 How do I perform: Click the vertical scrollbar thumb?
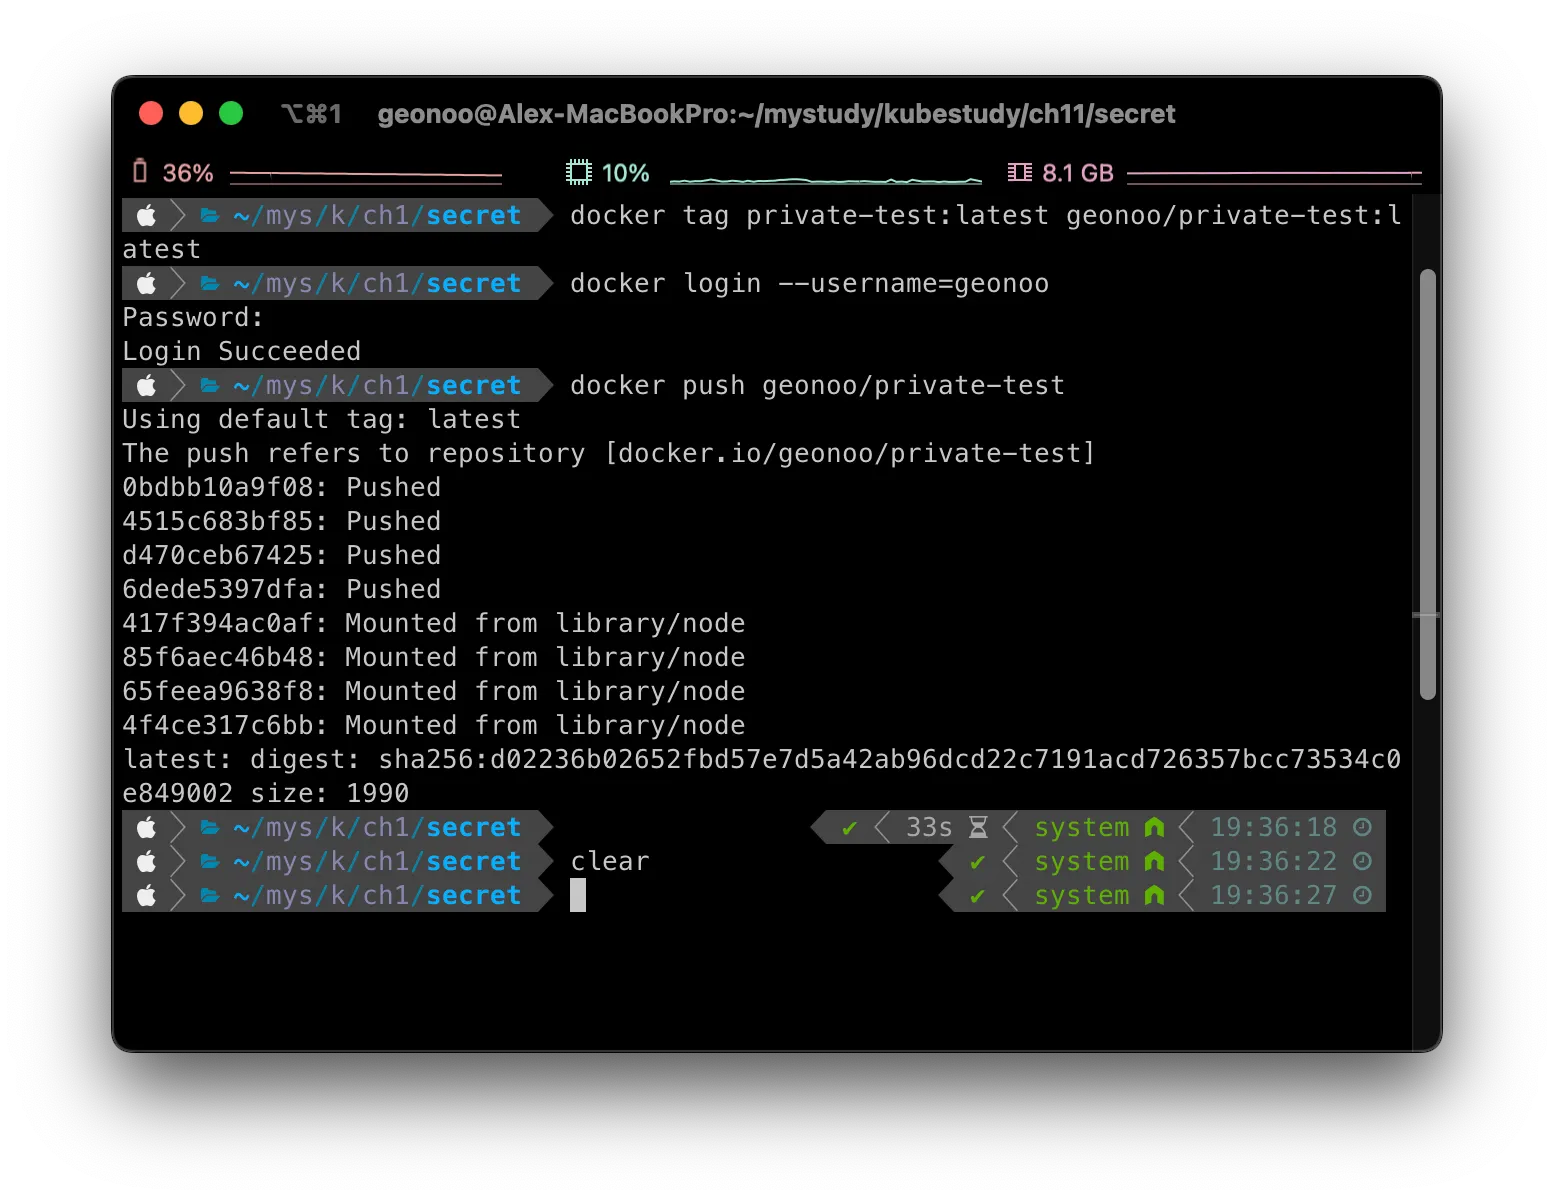1428,484
